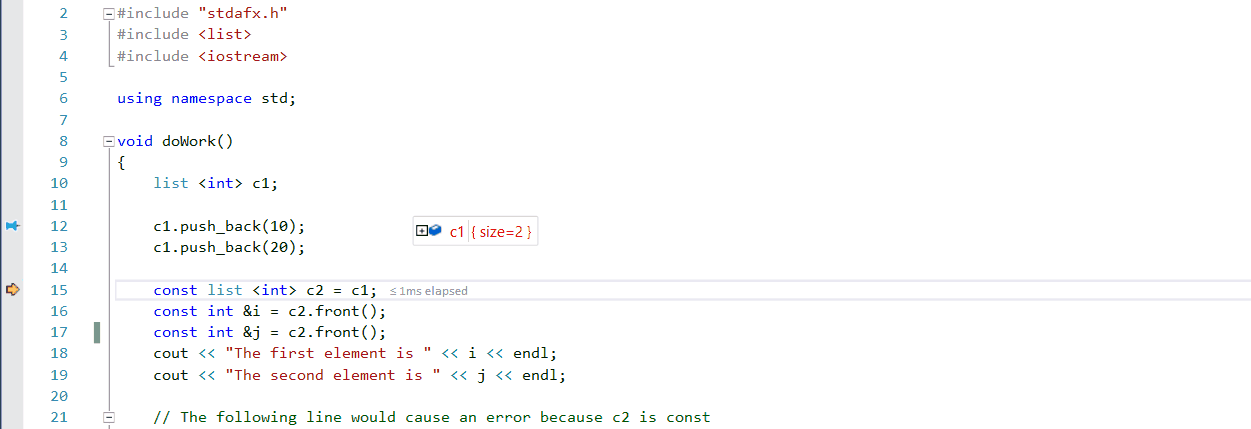Click line number 15 in the gutter

coord(58,290)
